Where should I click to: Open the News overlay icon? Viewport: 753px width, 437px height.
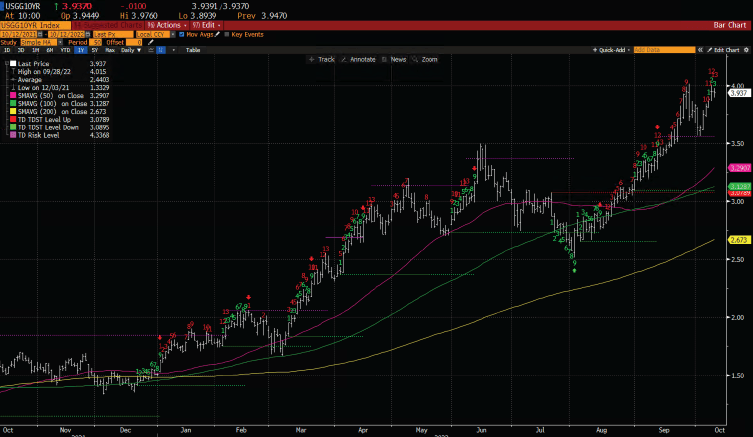395,59
